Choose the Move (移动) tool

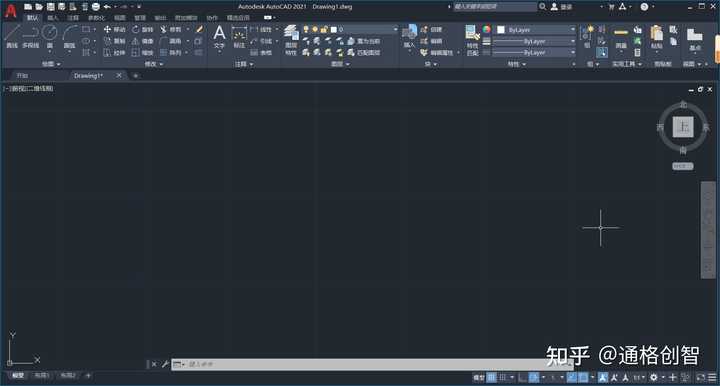[x=115, y=29]
